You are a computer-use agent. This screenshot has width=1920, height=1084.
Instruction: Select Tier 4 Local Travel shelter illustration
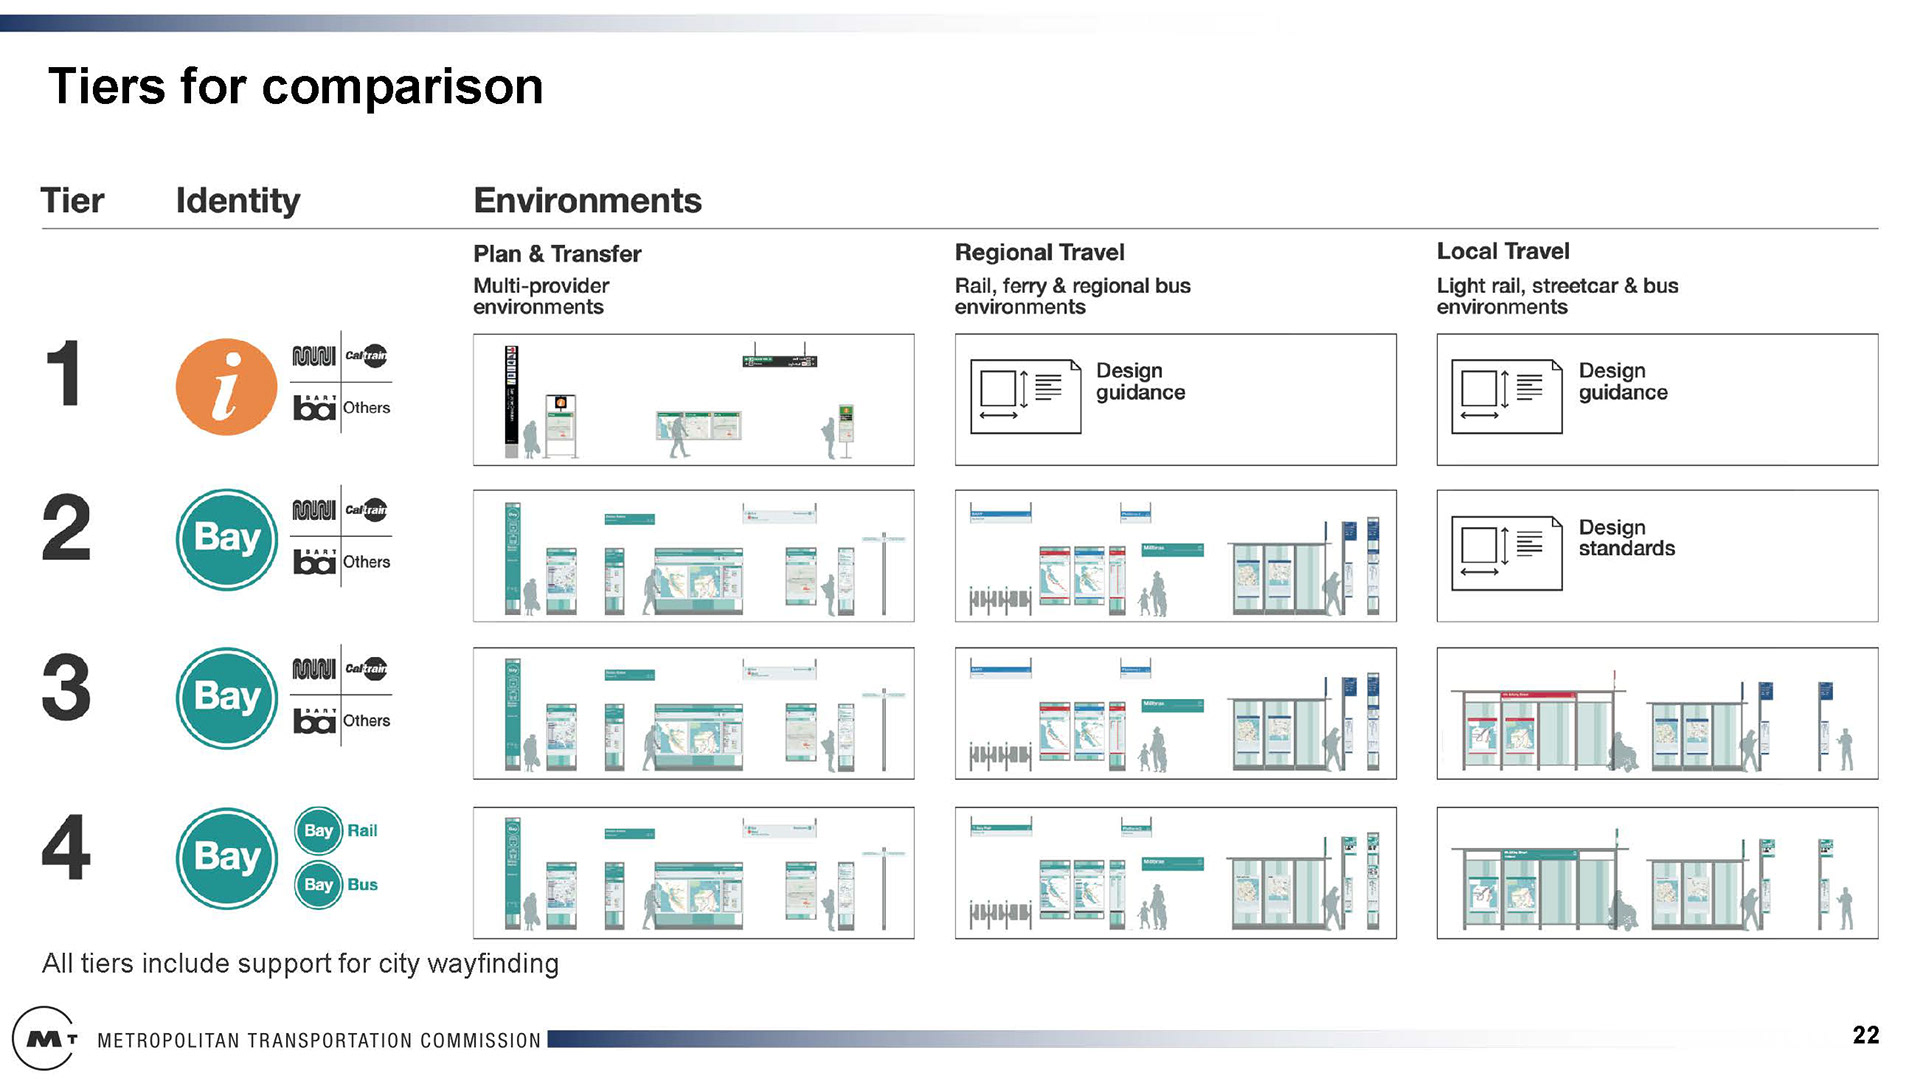[x=1657, y=873]
